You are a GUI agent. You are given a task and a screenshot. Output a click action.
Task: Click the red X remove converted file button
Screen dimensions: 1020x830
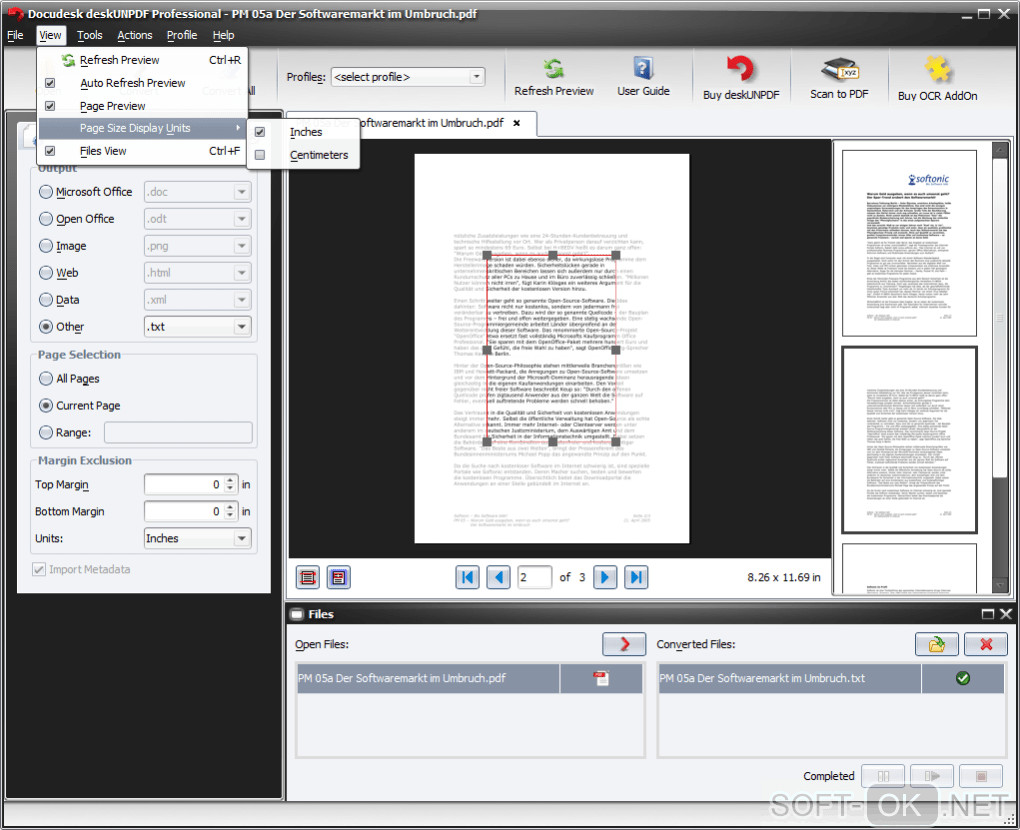pyautogui.click(x=986, y=644)
